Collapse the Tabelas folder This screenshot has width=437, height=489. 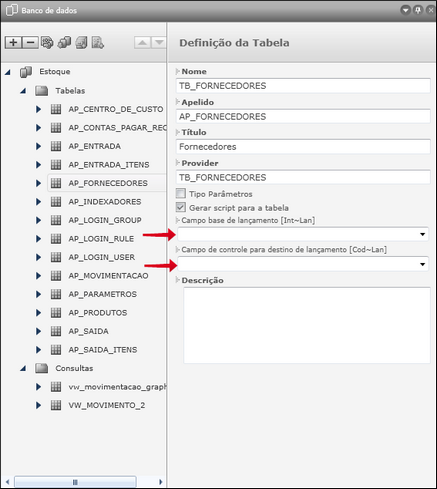coord(23,91)
